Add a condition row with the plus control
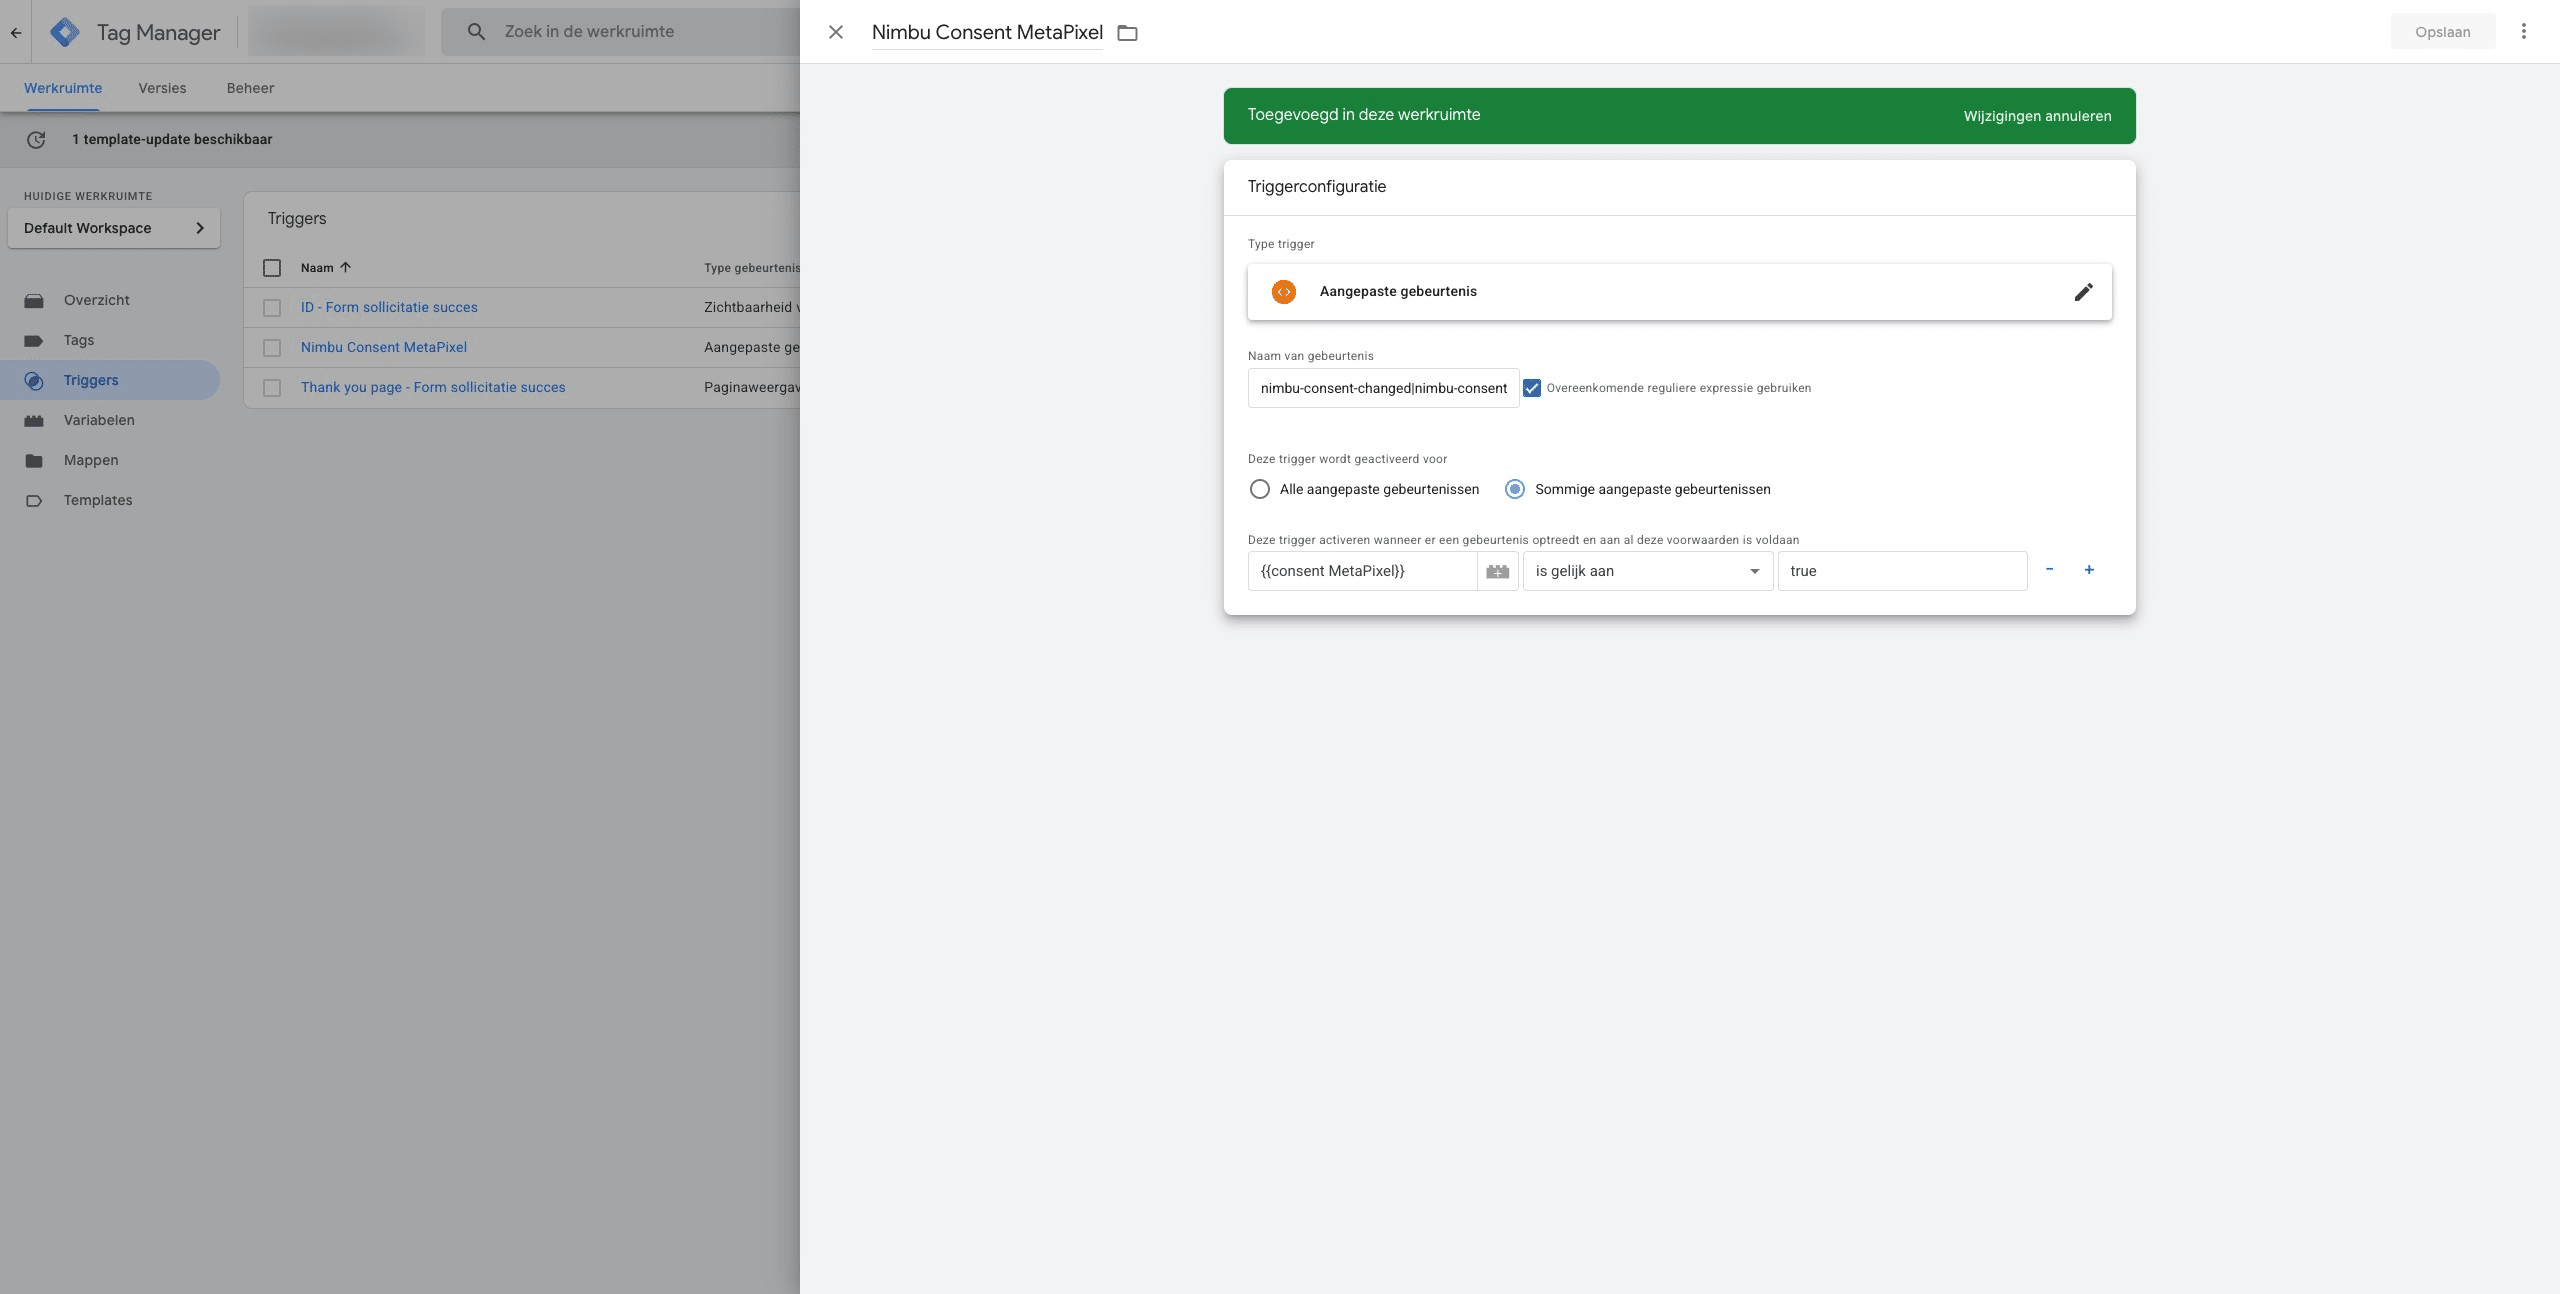 (x=2089, y=570)
